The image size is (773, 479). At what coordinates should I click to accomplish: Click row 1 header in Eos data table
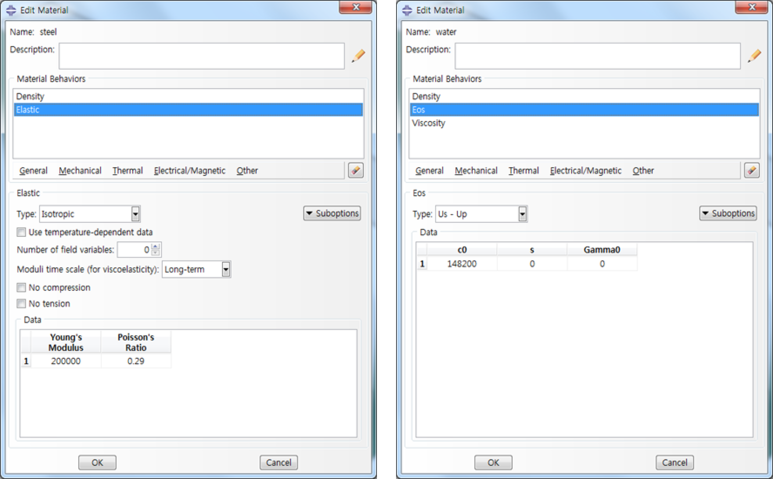tap(422, 264)
